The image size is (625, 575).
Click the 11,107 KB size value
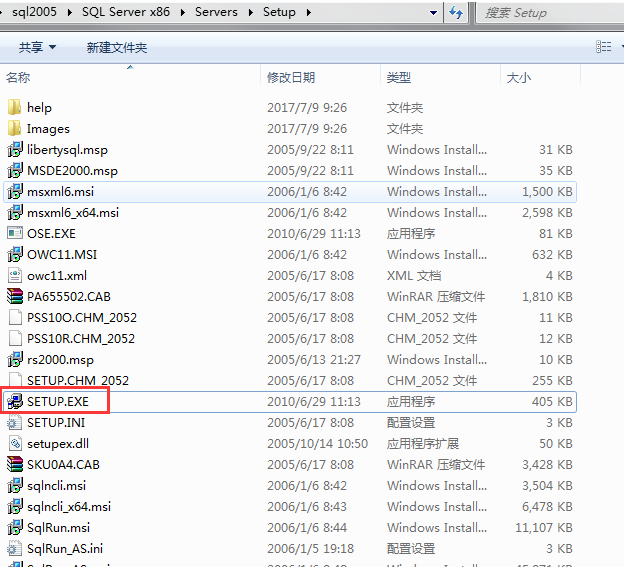[x=544, y=527]
